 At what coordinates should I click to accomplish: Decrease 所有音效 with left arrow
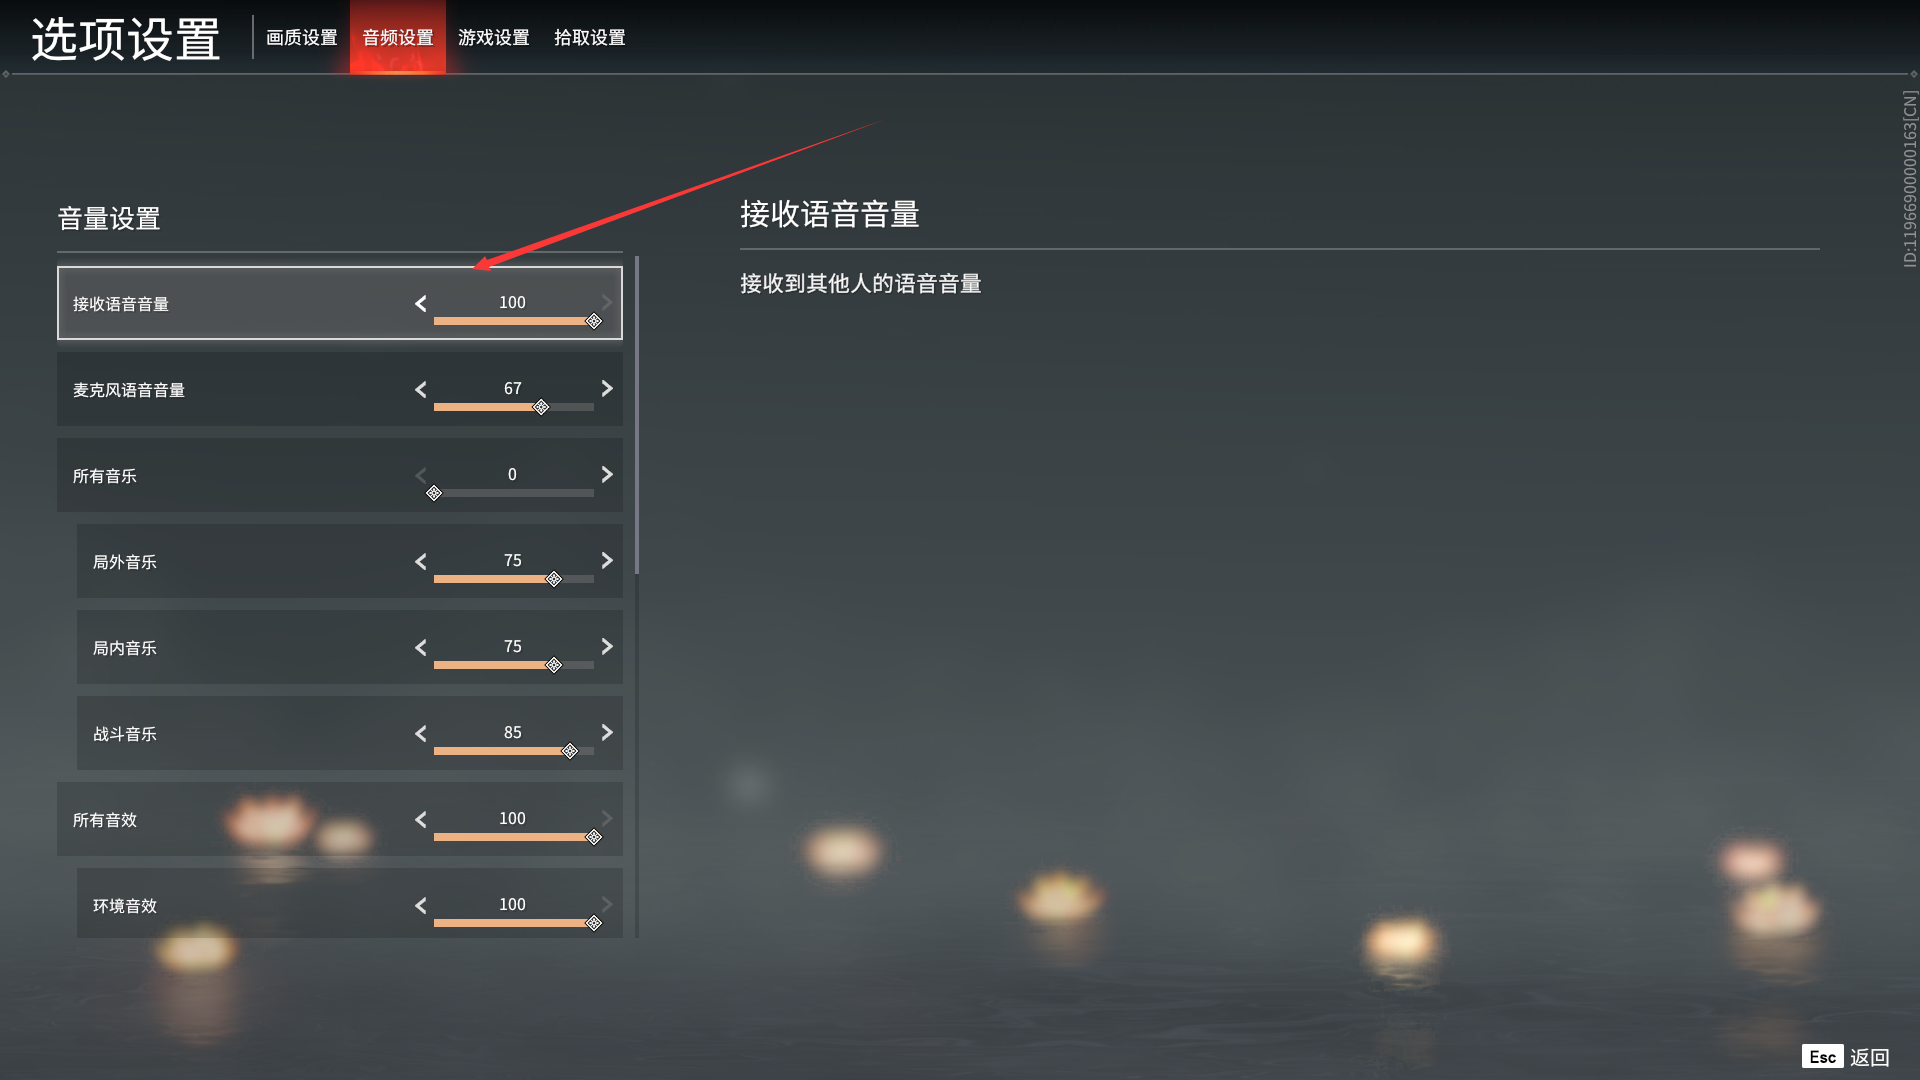tap(421, 819)
